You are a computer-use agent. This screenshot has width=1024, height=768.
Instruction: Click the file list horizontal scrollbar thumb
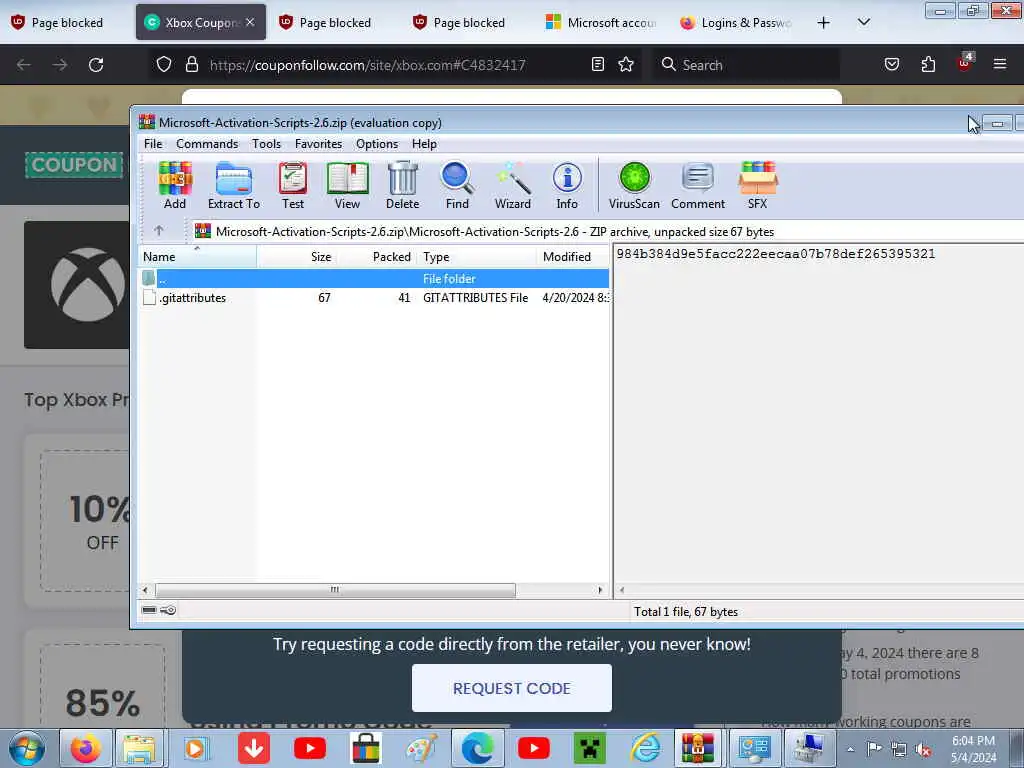pos(335,590)
